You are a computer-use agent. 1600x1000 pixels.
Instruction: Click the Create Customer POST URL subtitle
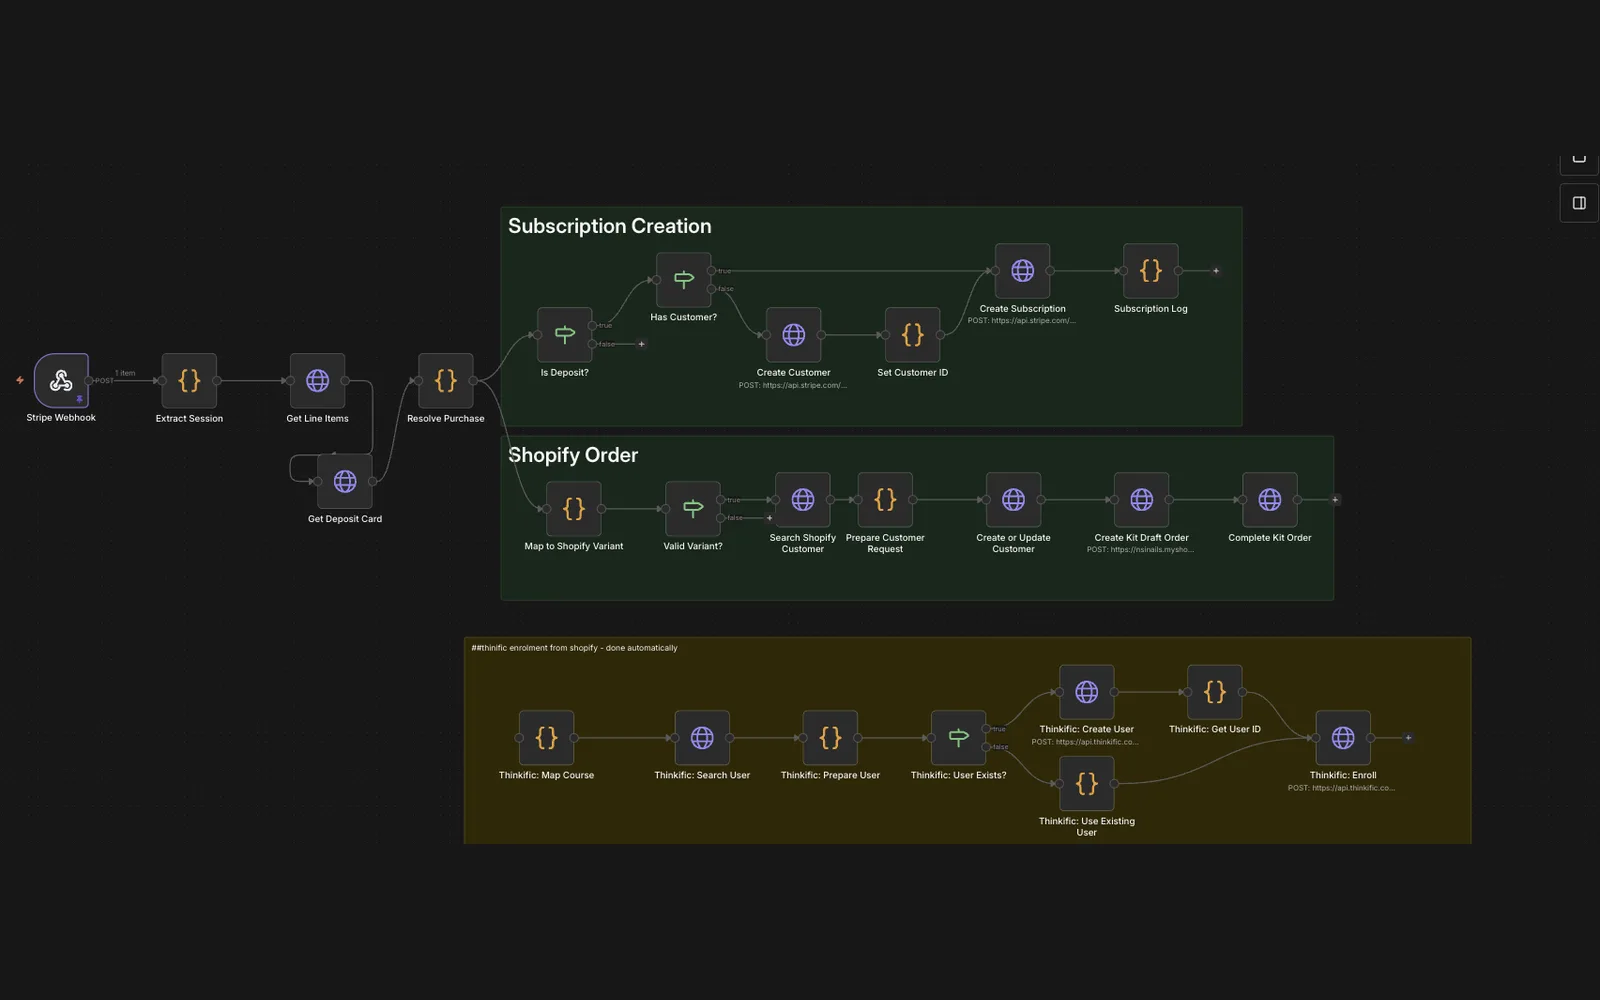tap(793, 385)
